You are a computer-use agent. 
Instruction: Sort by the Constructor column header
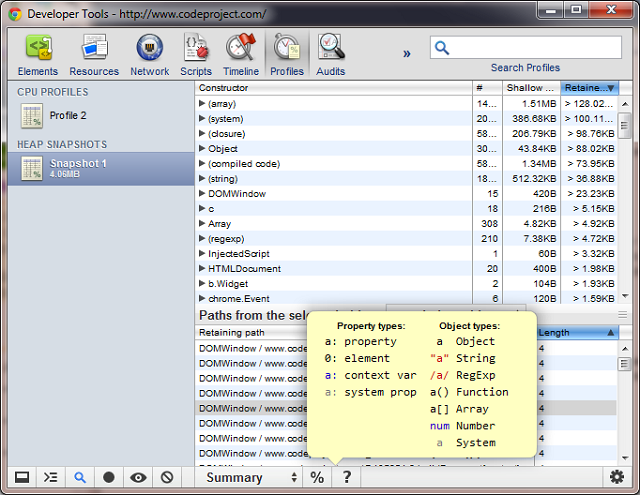(333, 88)
